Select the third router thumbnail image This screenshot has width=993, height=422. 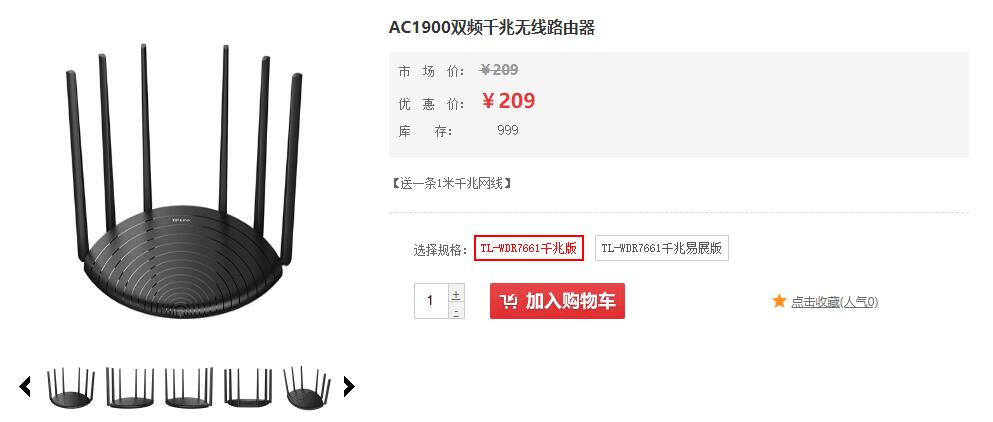tap(189, 388)
